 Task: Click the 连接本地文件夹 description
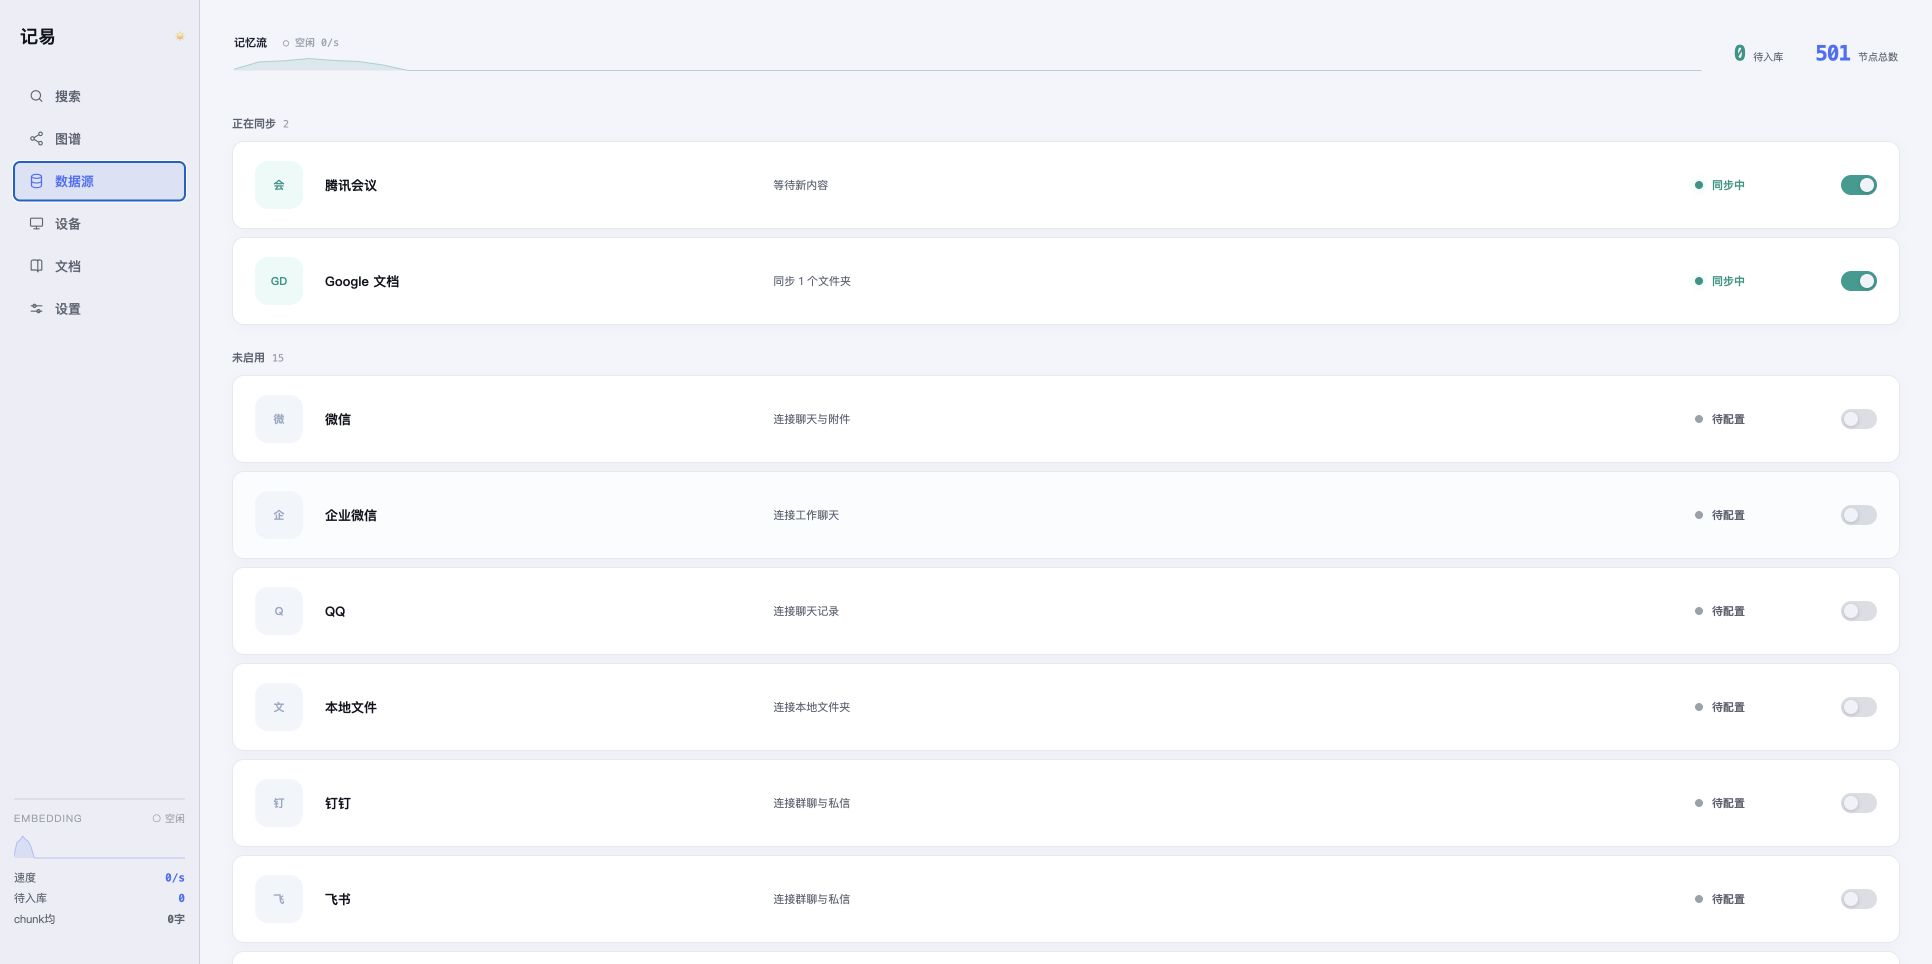pyautogui.click(x=811, y=707)
